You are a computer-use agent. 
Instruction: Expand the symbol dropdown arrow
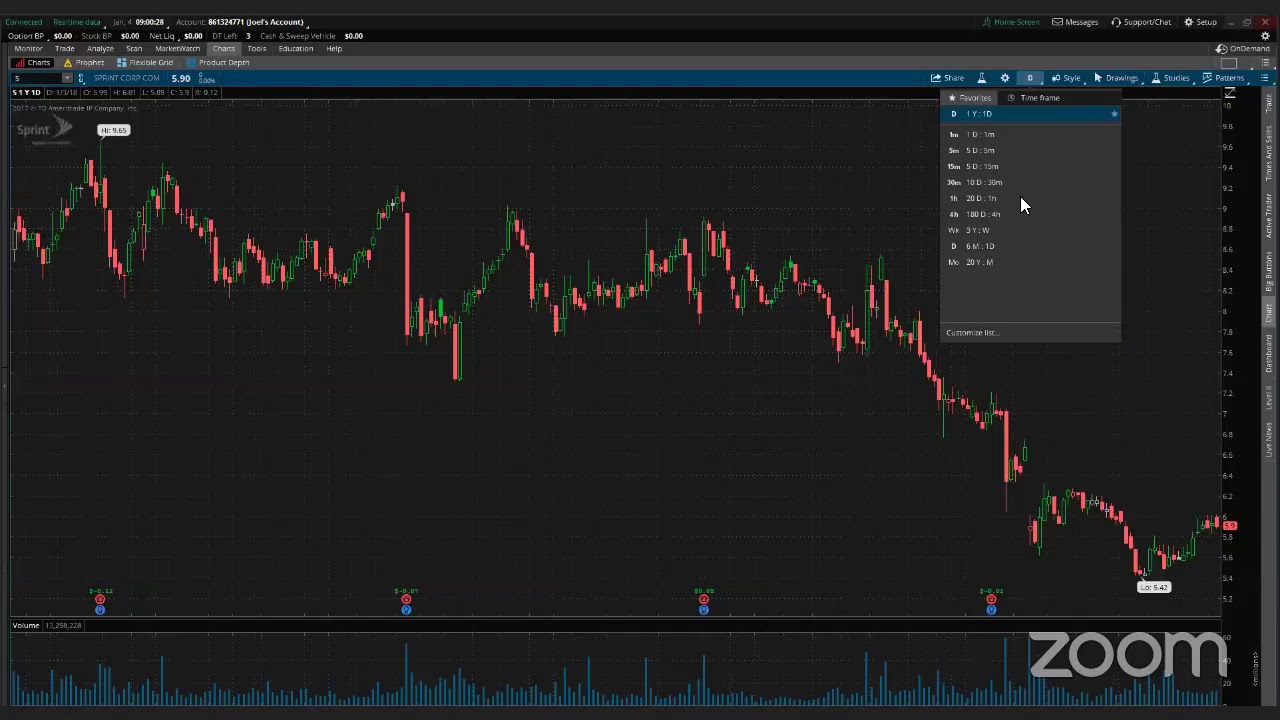pyautogui.click(x=67, y=78)
